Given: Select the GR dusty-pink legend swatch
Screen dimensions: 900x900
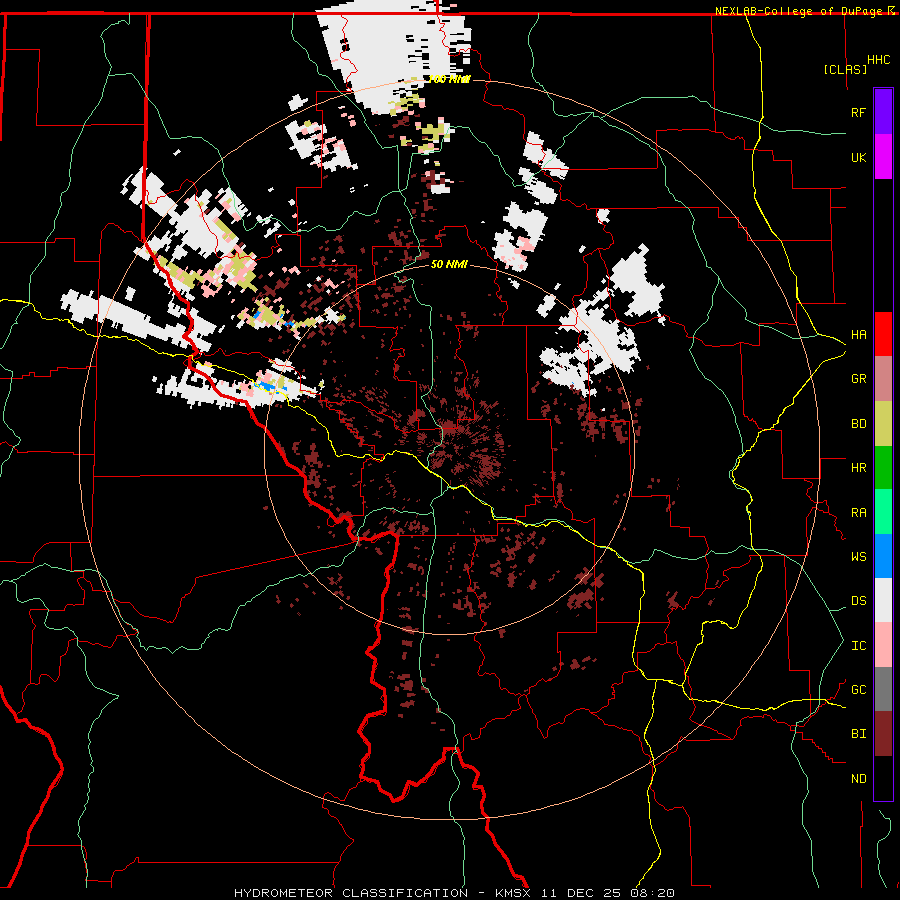Looking at the screenshot, I should pyautogui.click(x=883, y=379).
